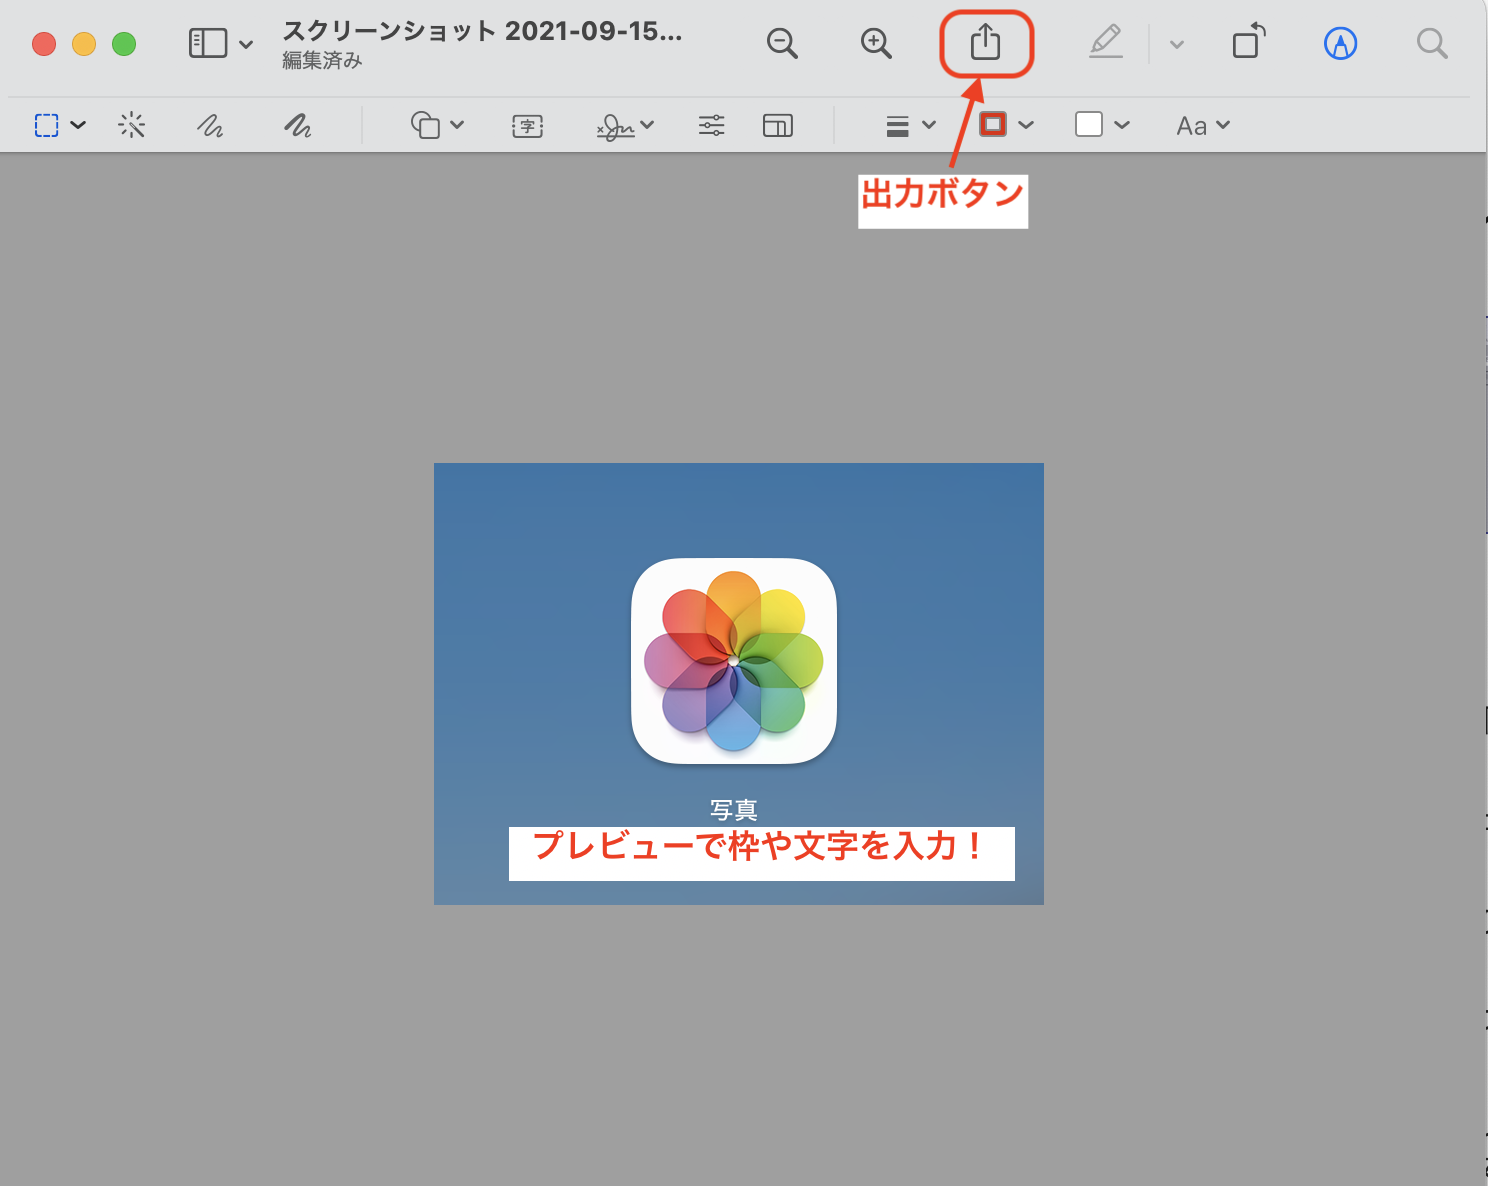This screenshot has width=1488, height=1186.
Task: Minimize the window with yellow button
Action: pos(84,44)
